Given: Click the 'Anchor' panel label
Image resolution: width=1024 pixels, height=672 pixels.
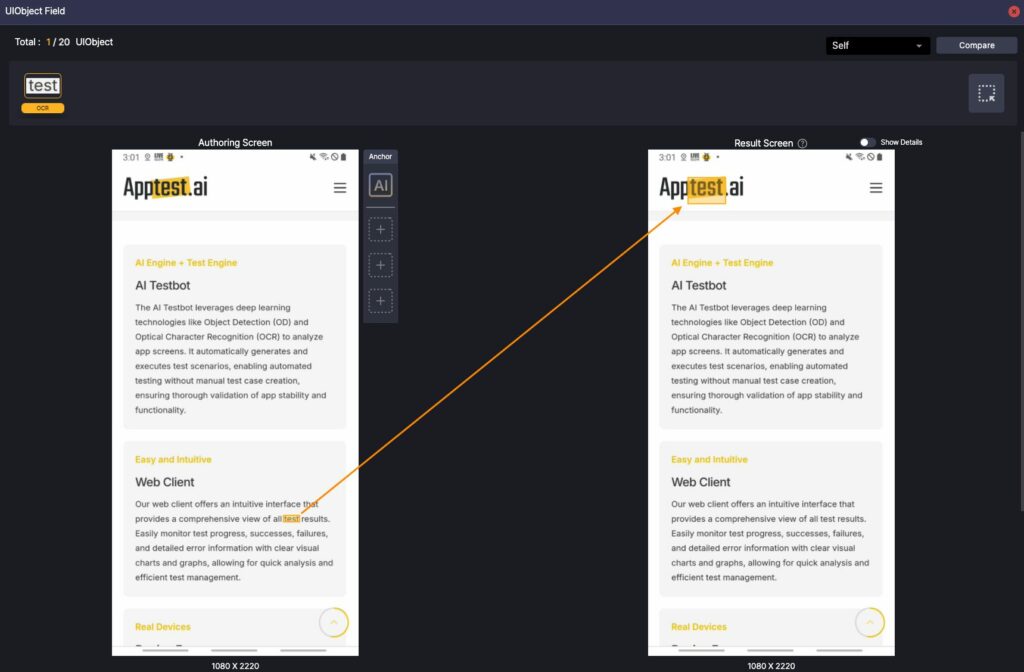Looking at the screenshot, I should click(380, 157).
